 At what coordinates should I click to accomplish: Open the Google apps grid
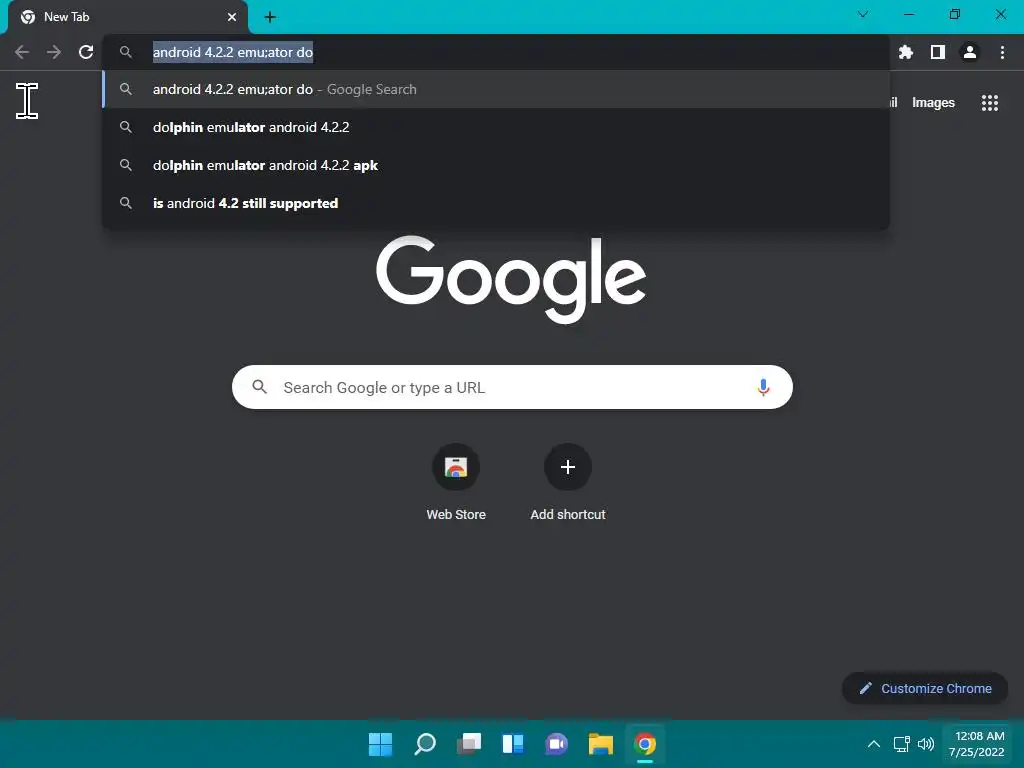click(990, 103)
